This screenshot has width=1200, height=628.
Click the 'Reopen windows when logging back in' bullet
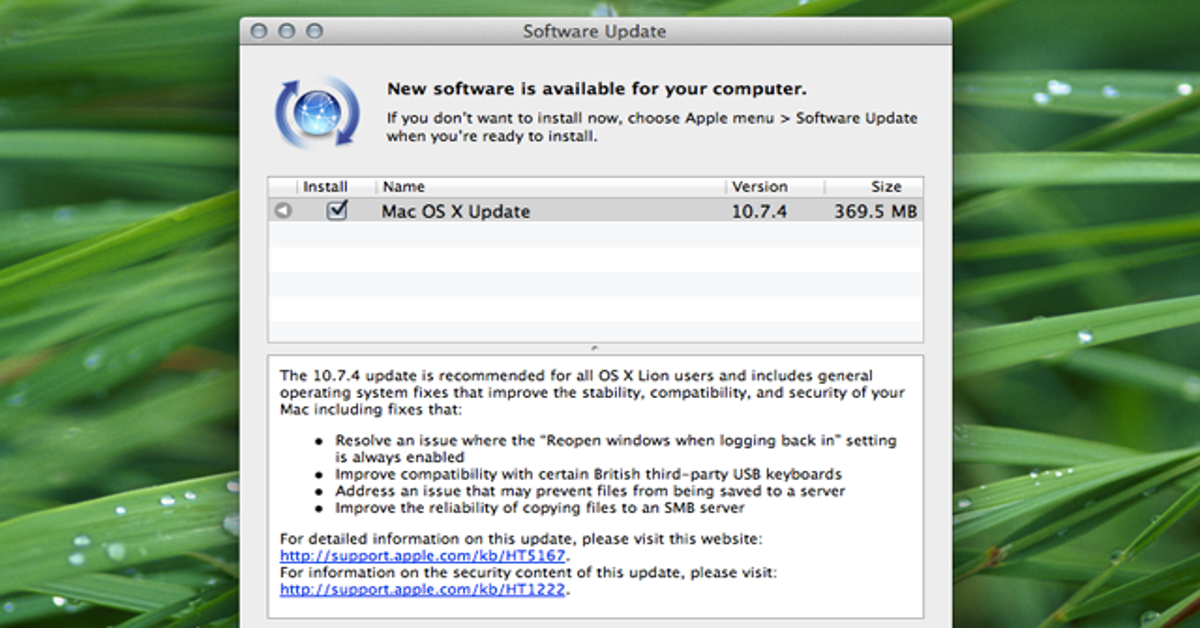coord(616,448)
